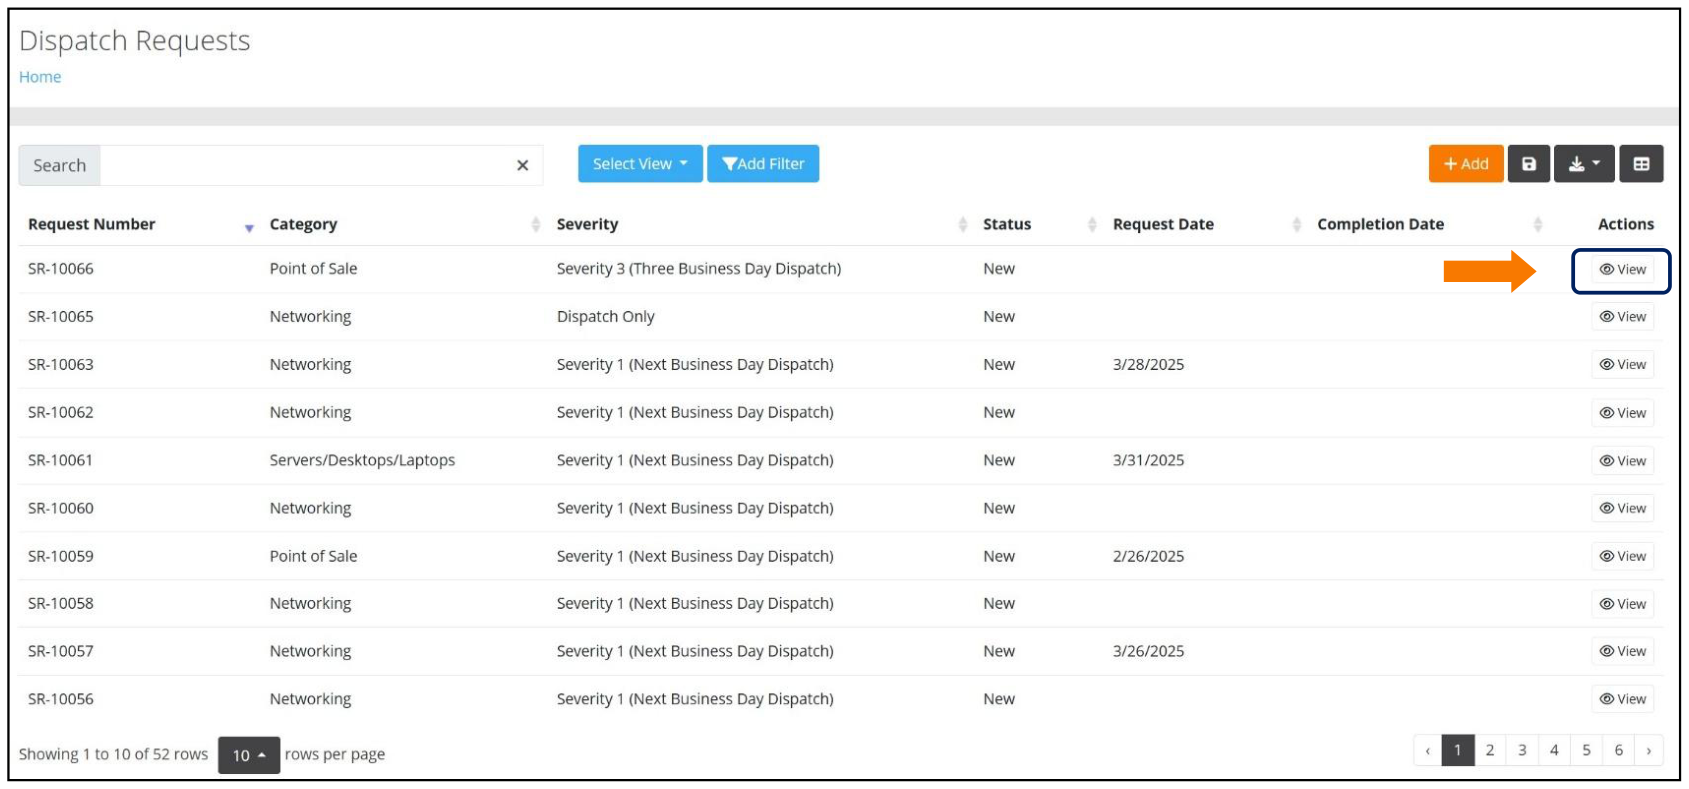Viewport: 1689px width, 789px height.
Task: Click the orange Add button
Action: 1466,164
